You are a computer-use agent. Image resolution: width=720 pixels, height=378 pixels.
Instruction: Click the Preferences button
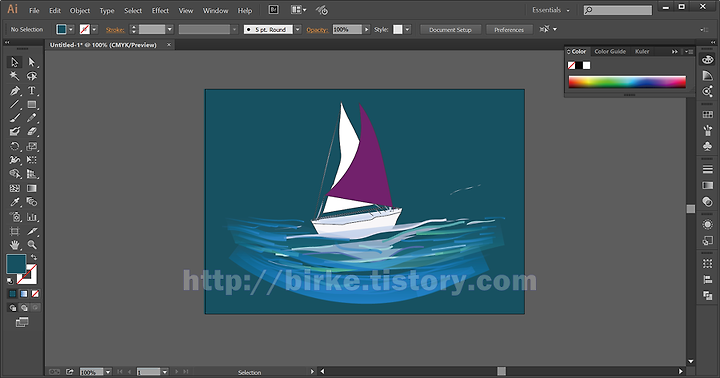(x=509, y=29)
